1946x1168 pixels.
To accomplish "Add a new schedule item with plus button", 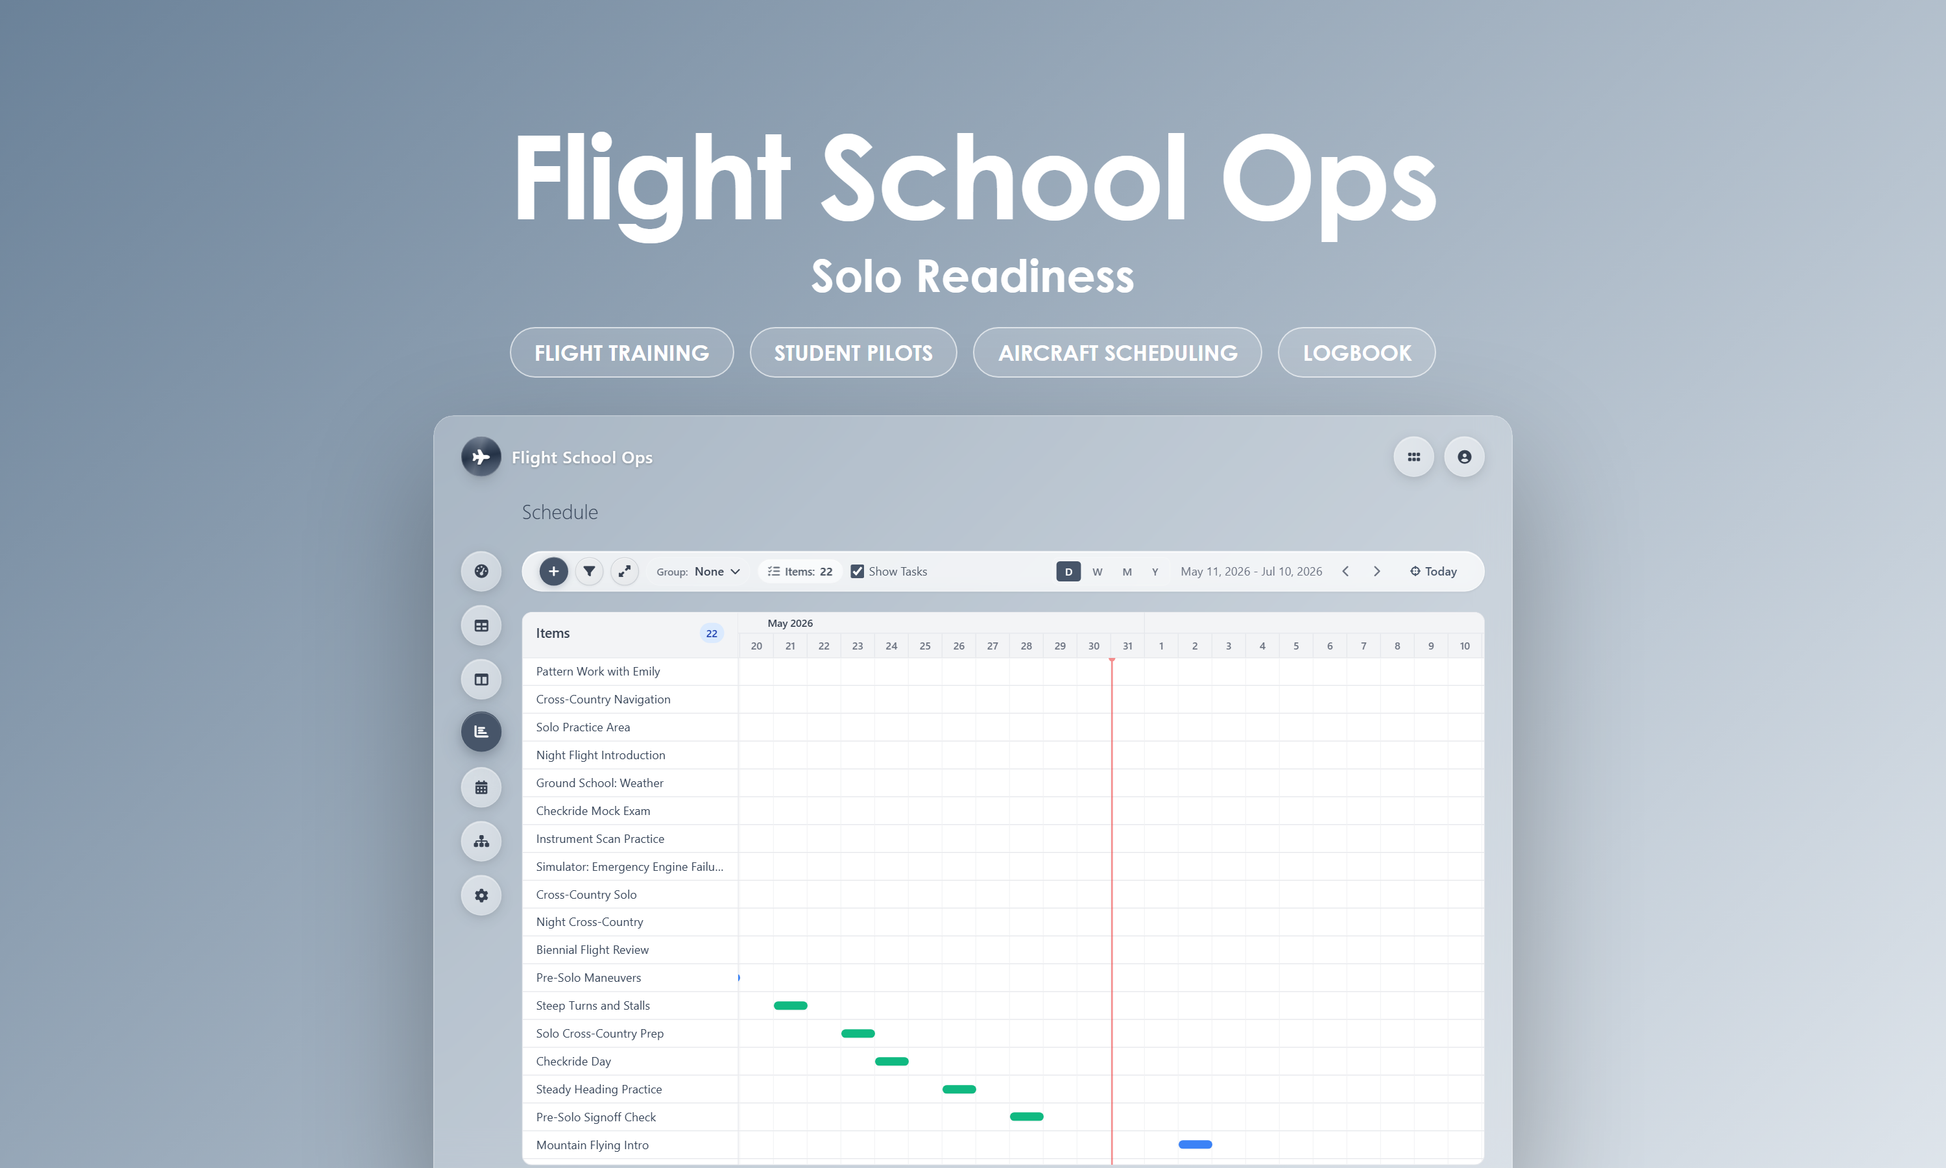I will [553, 571].
